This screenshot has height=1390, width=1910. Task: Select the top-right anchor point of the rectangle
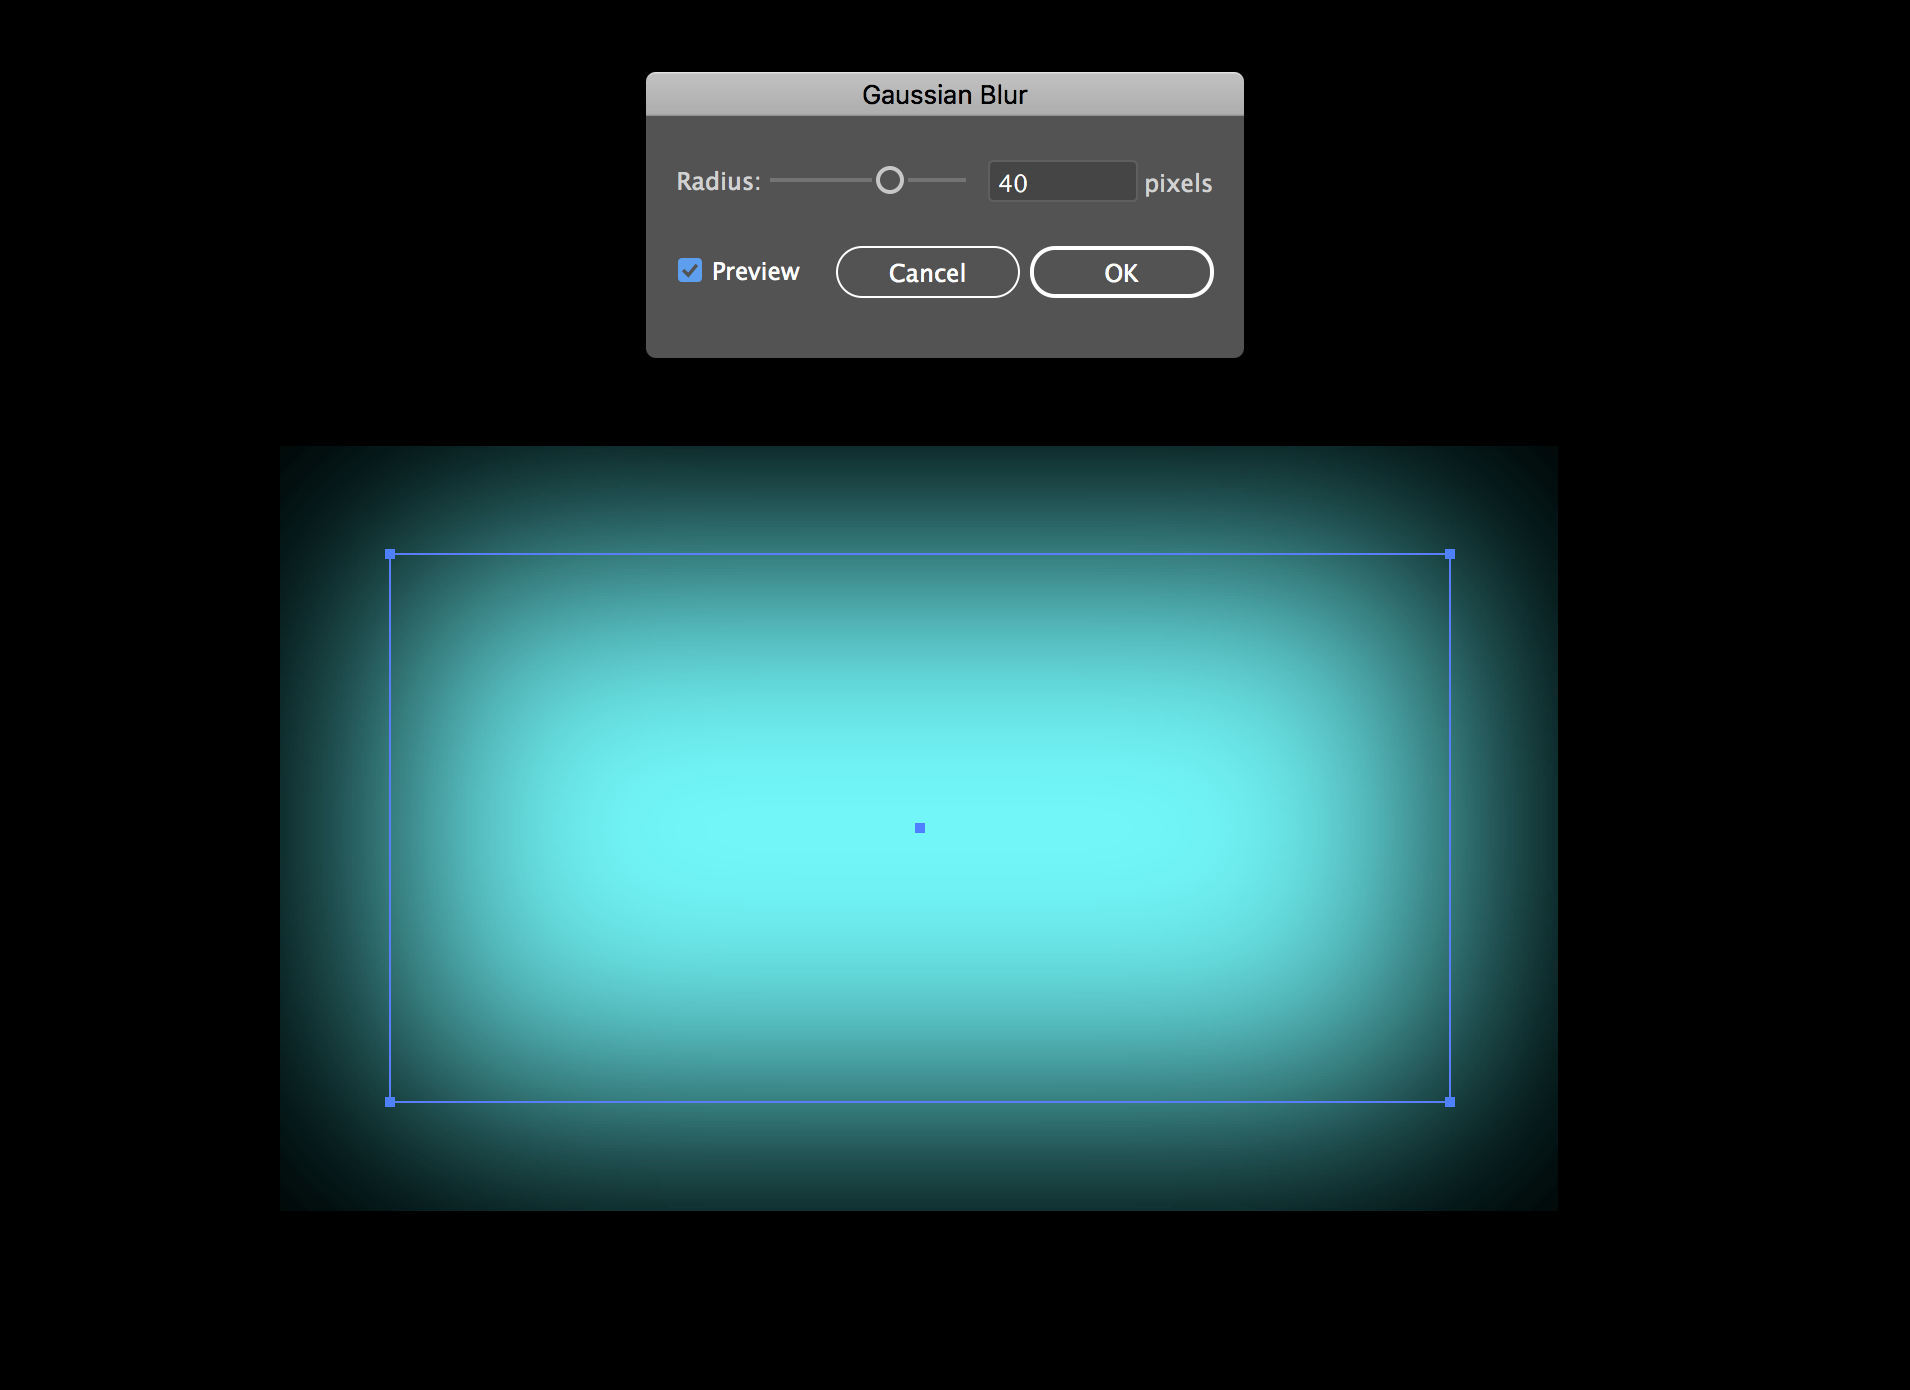point(1450,554)
